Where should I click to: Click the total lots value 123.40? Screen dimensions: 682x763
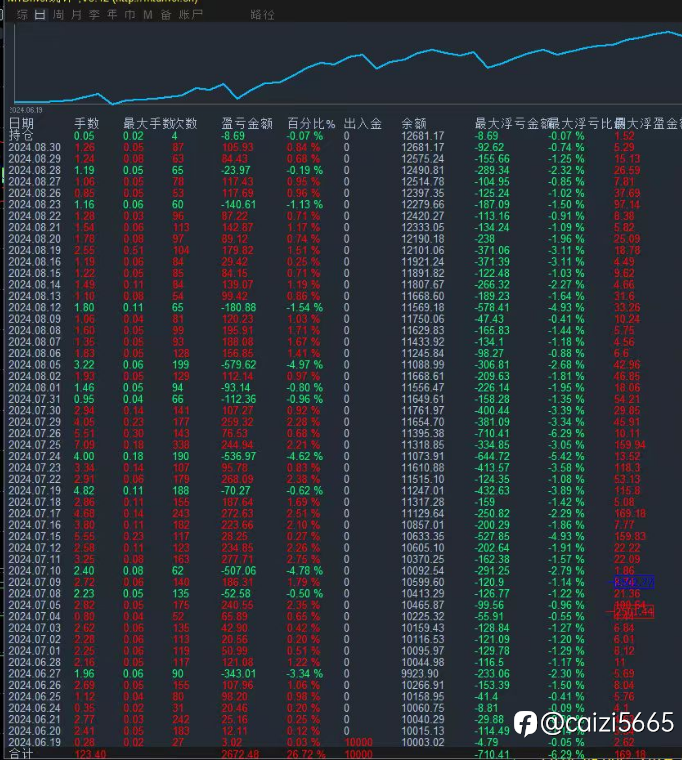pos(90,754)
